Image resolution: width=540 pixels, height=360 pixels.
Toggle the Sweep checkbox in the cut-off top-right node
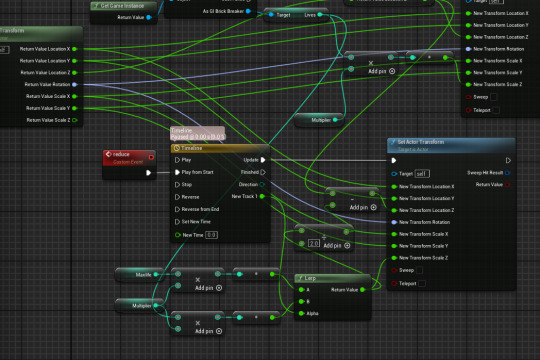(494, 97)
